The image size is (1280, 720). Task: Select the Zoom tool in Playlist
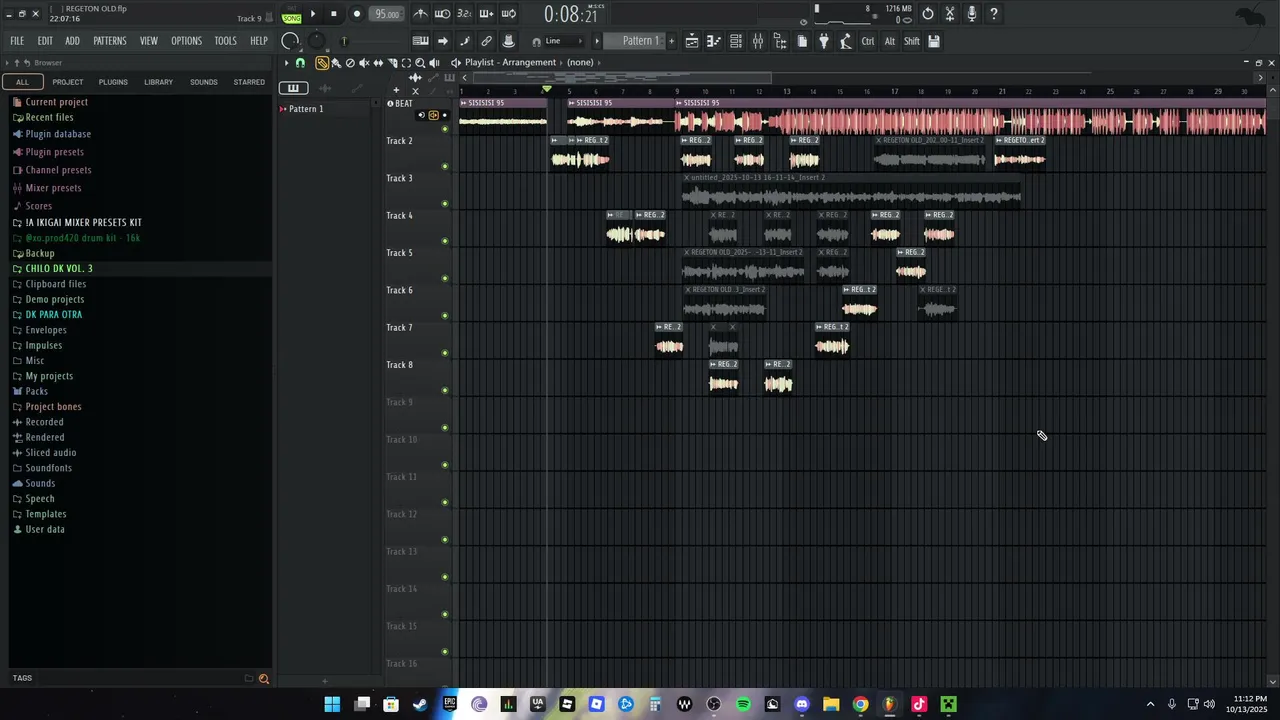(420, 62)
